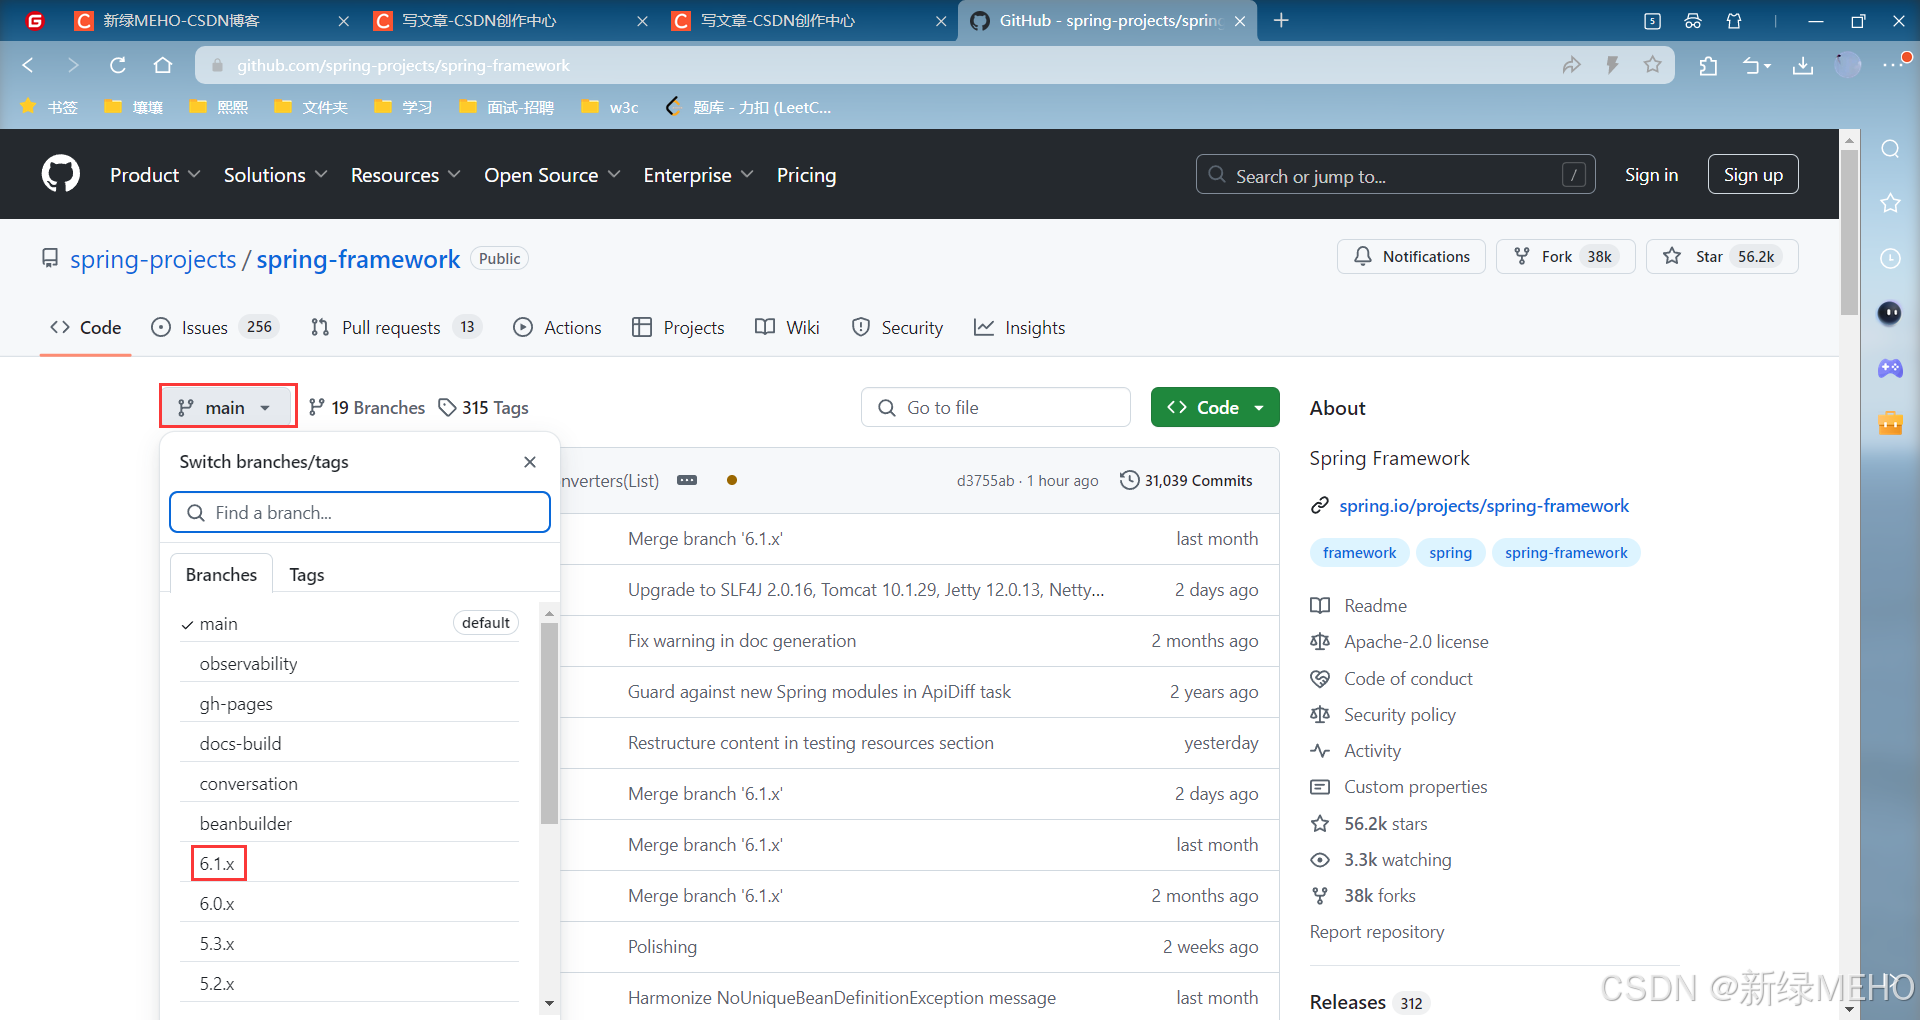Expand the Solutions menu
The height and width of the screenshot is (1020, 1920).
(276, 175)
